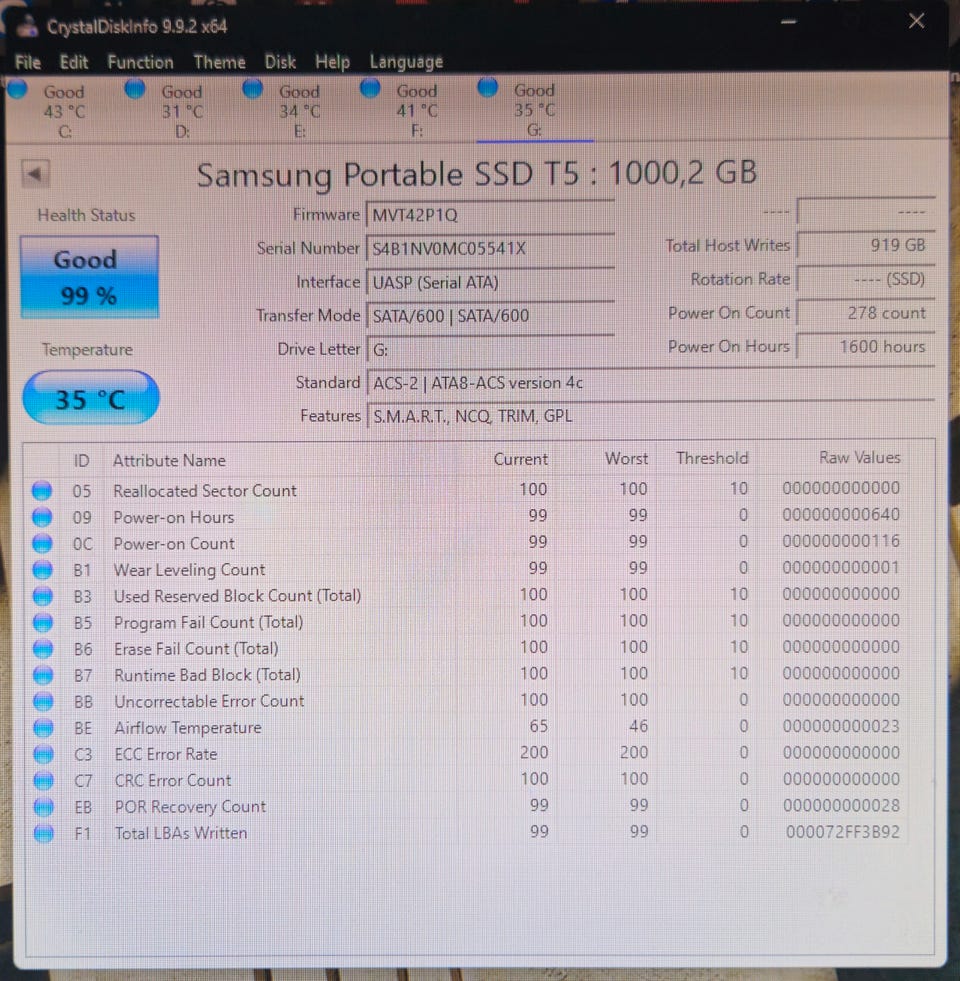Click the Samsung Portable SSD T5 title
This screenshot has width=960, height=981.
(x=476, y=174)
